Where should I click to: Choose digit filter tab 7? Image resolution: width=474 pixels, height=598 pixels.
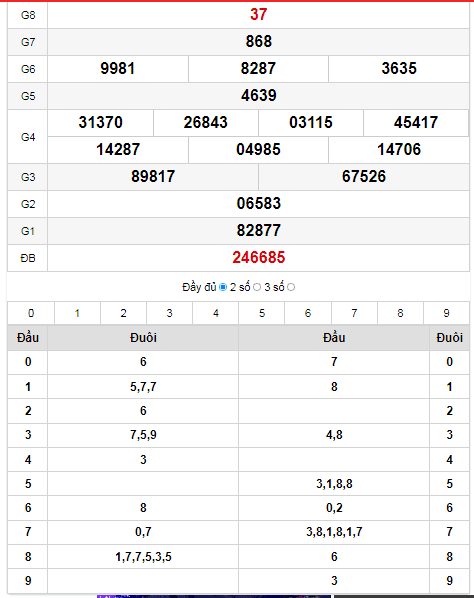pos(354,313)
